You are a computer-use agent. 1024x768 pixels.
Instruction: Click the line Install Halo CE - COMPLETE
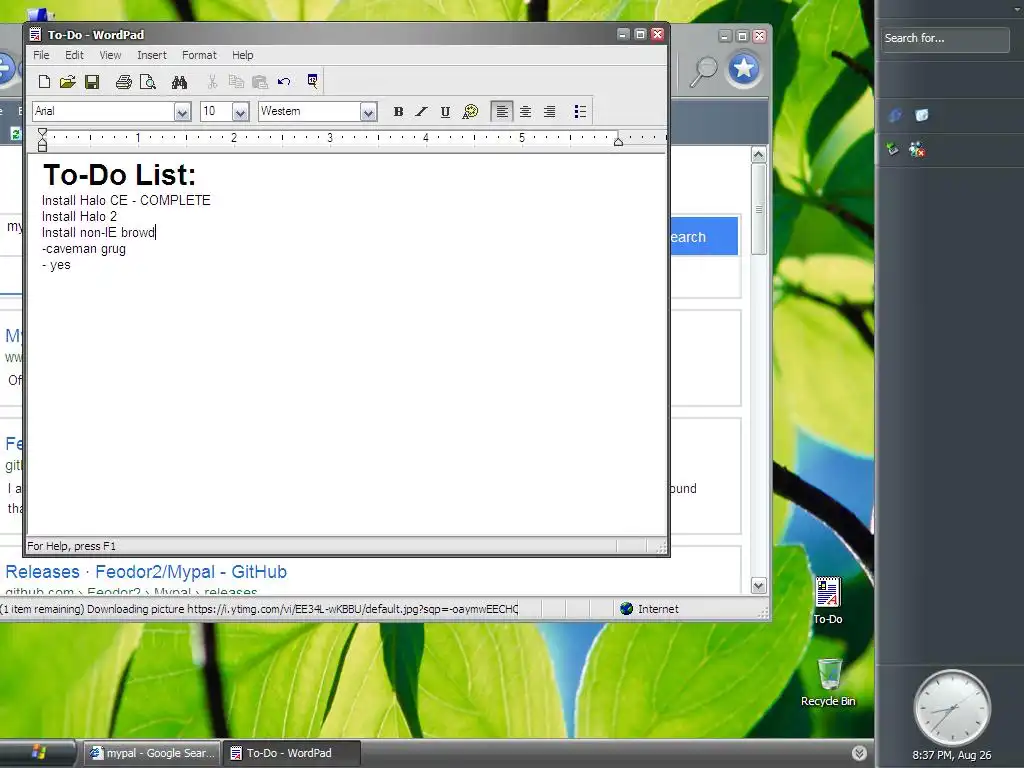tap(126, 200)
